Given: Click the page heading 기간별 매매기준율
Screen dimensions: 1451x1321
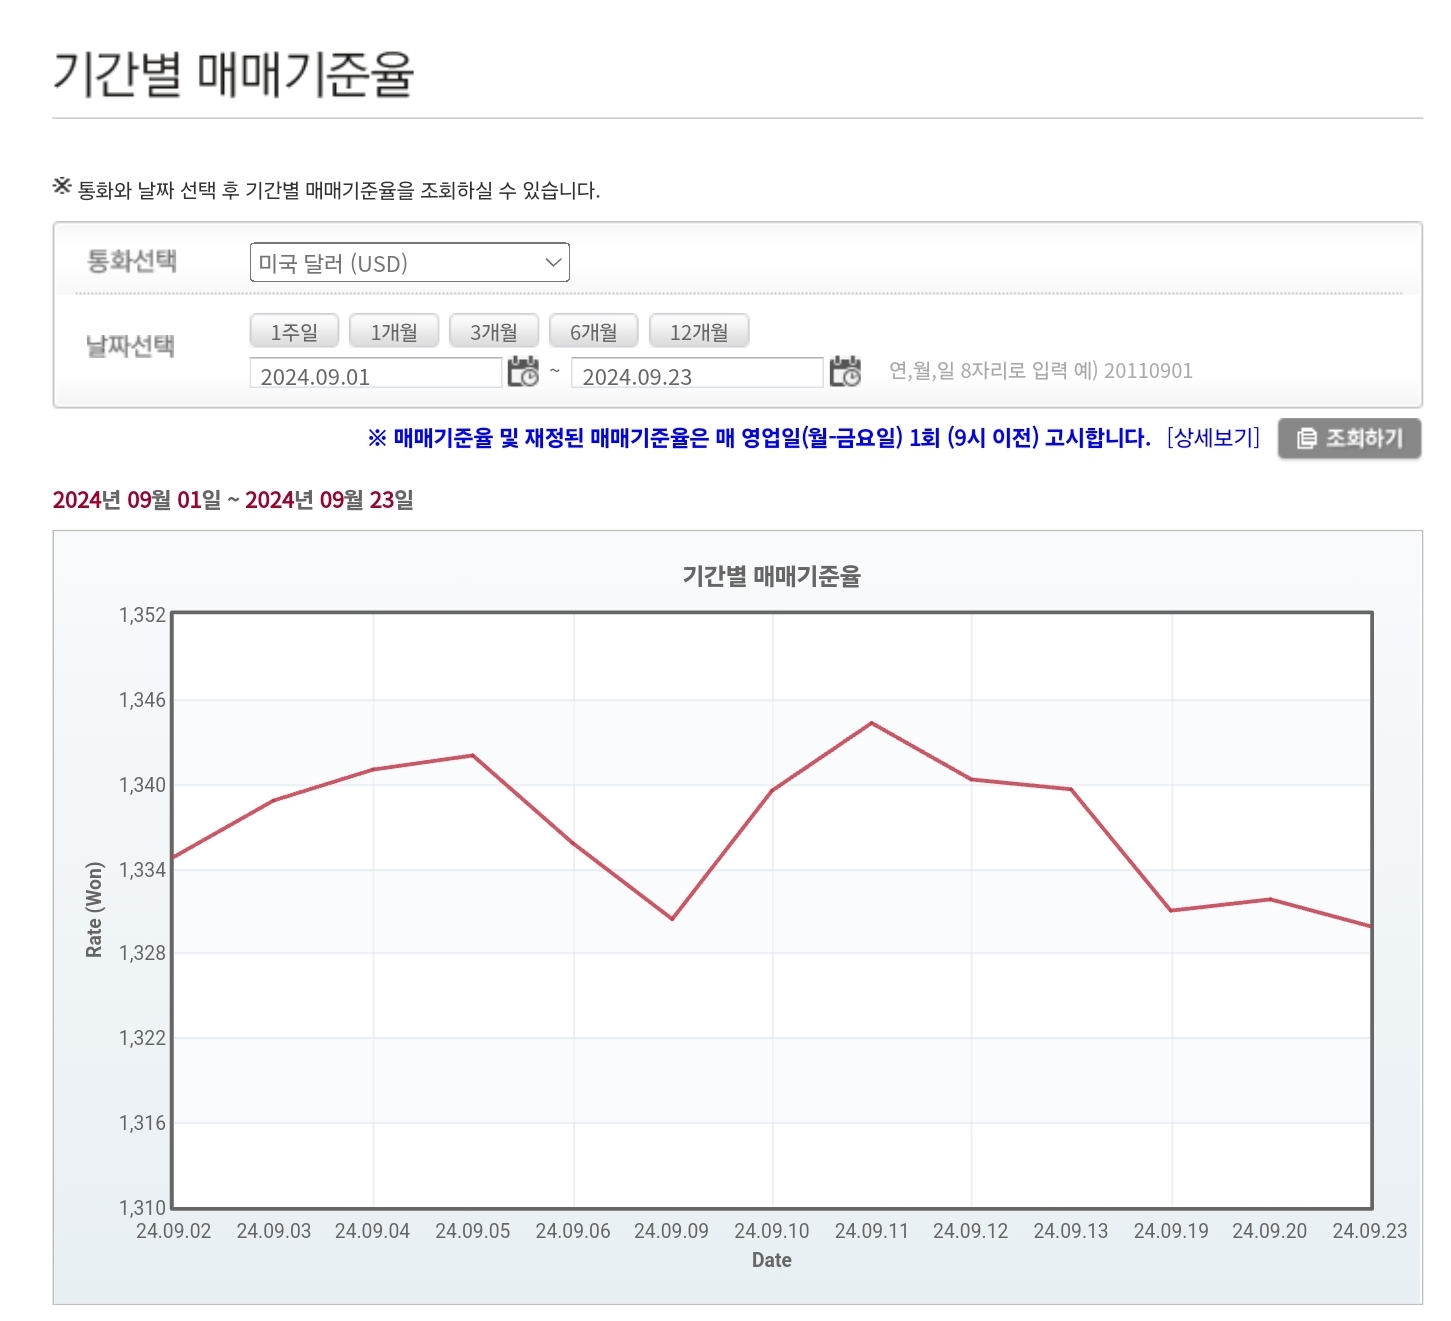Looking at the screenshot, I should tap(233, 74).
